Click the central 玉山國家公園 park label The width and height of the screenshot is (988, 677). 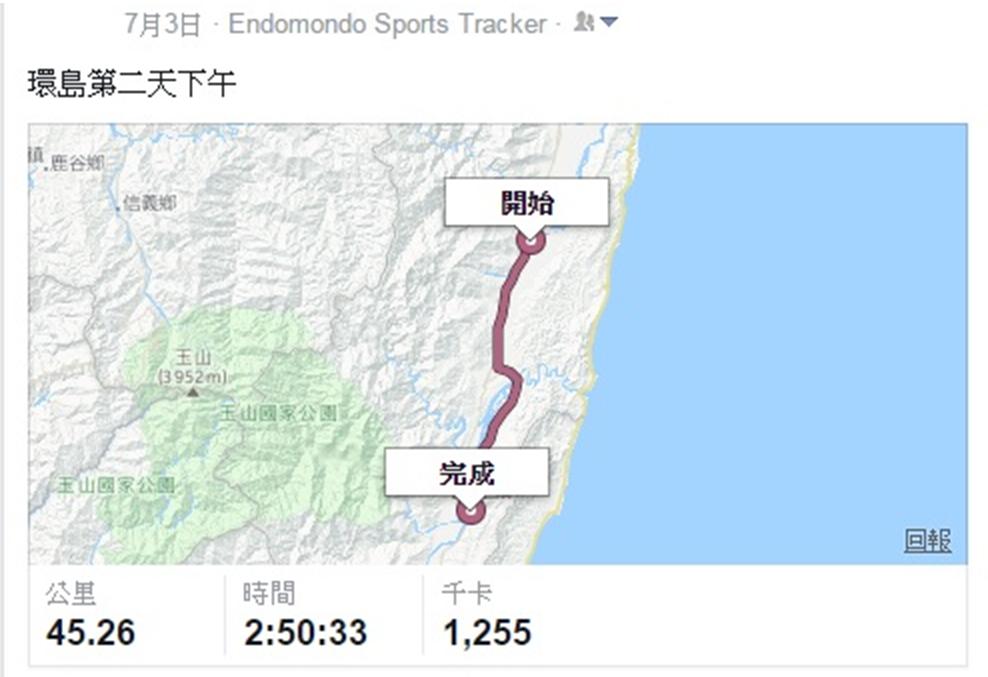pos(278,414)
